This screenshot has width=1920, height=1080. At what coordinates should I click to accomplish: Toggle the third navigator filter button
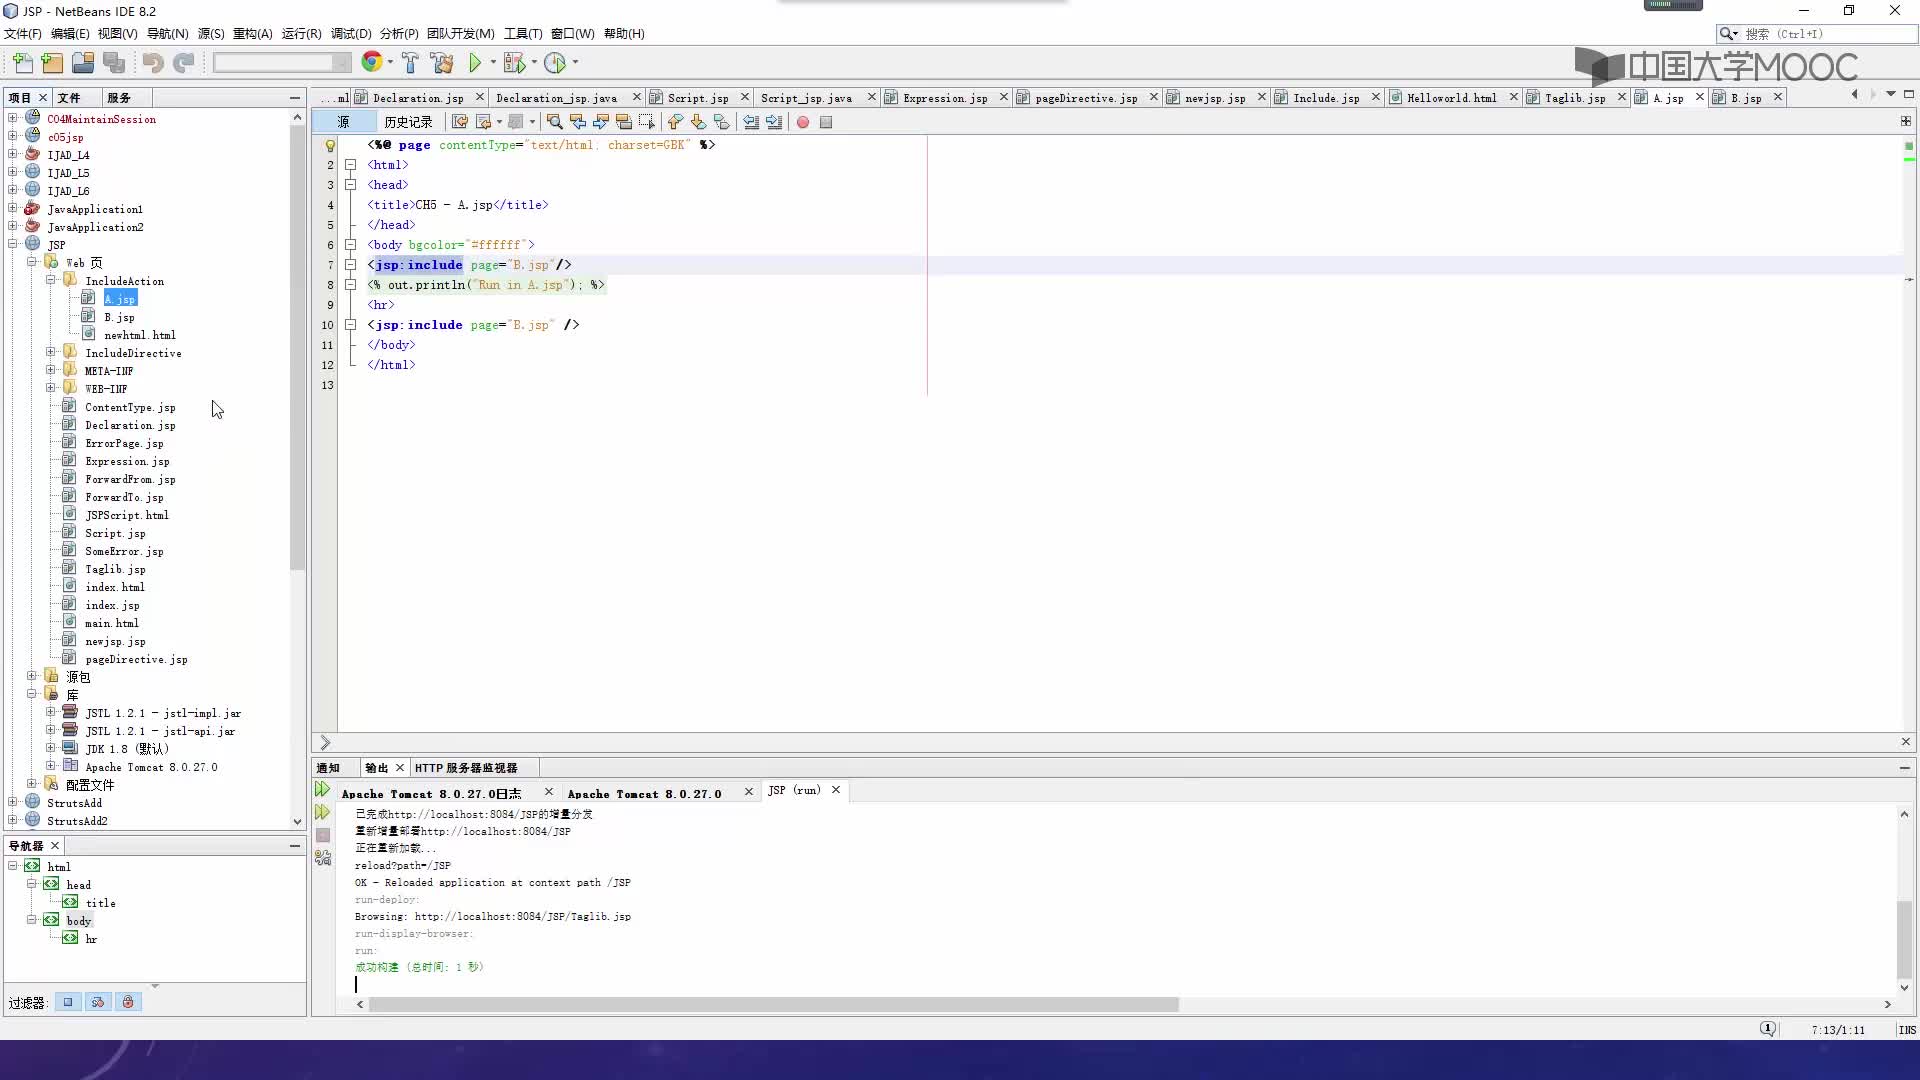128,1002
